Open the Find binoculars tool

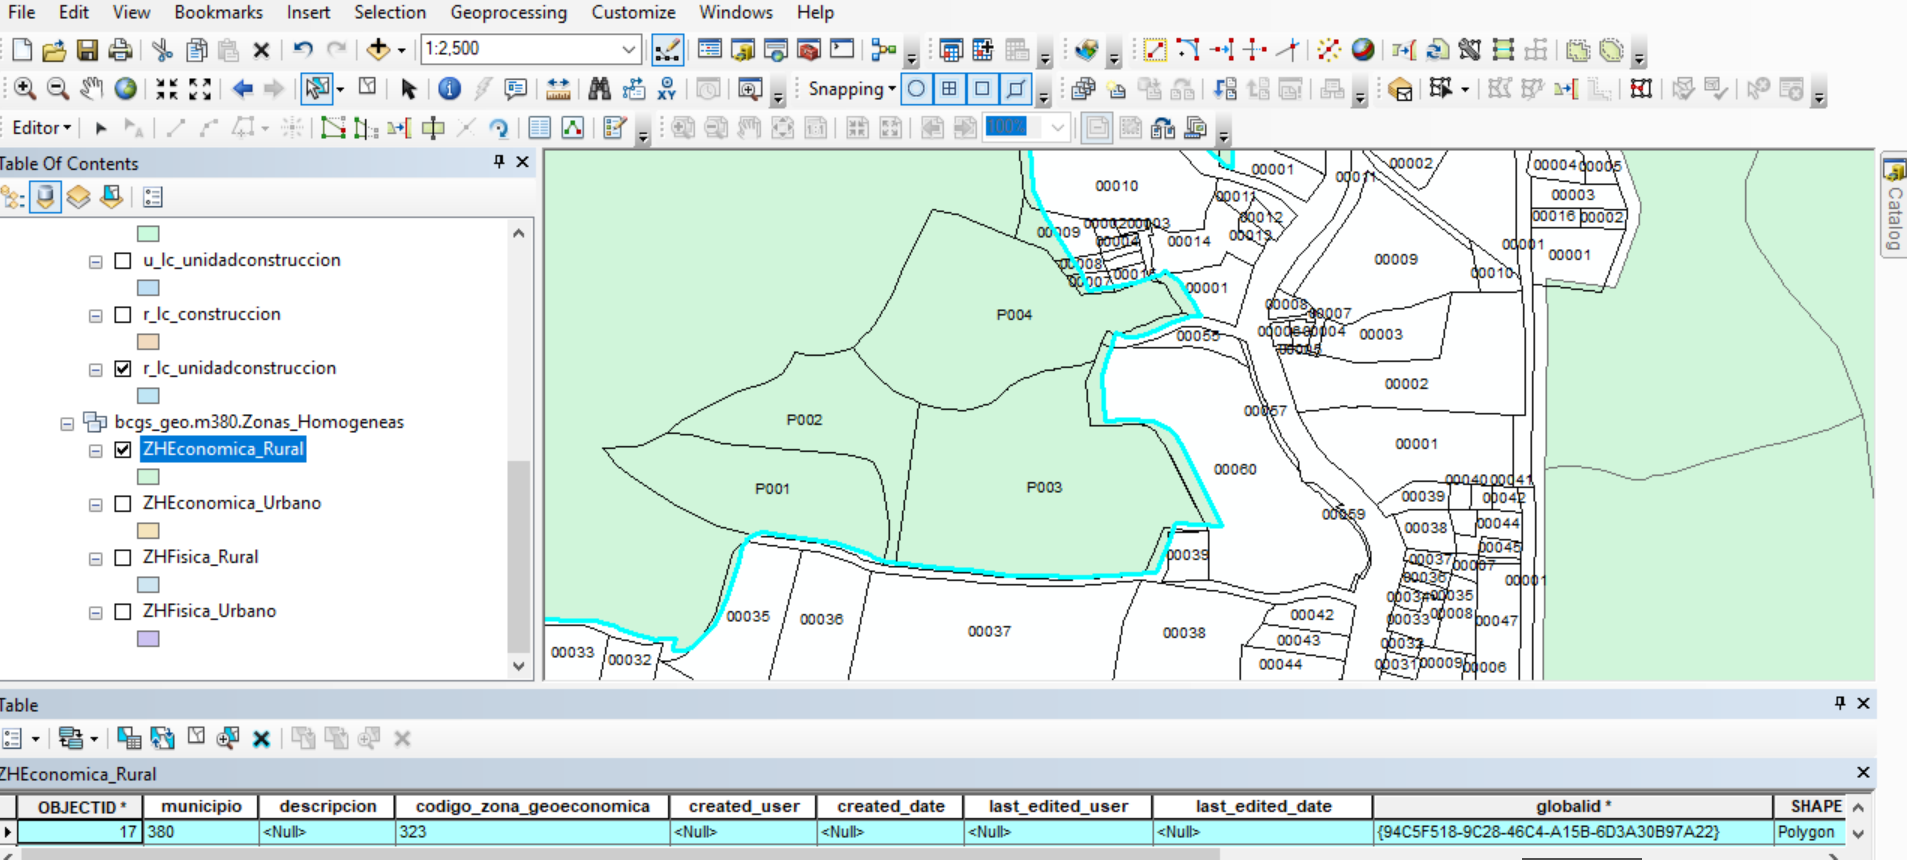click(599, 89)
